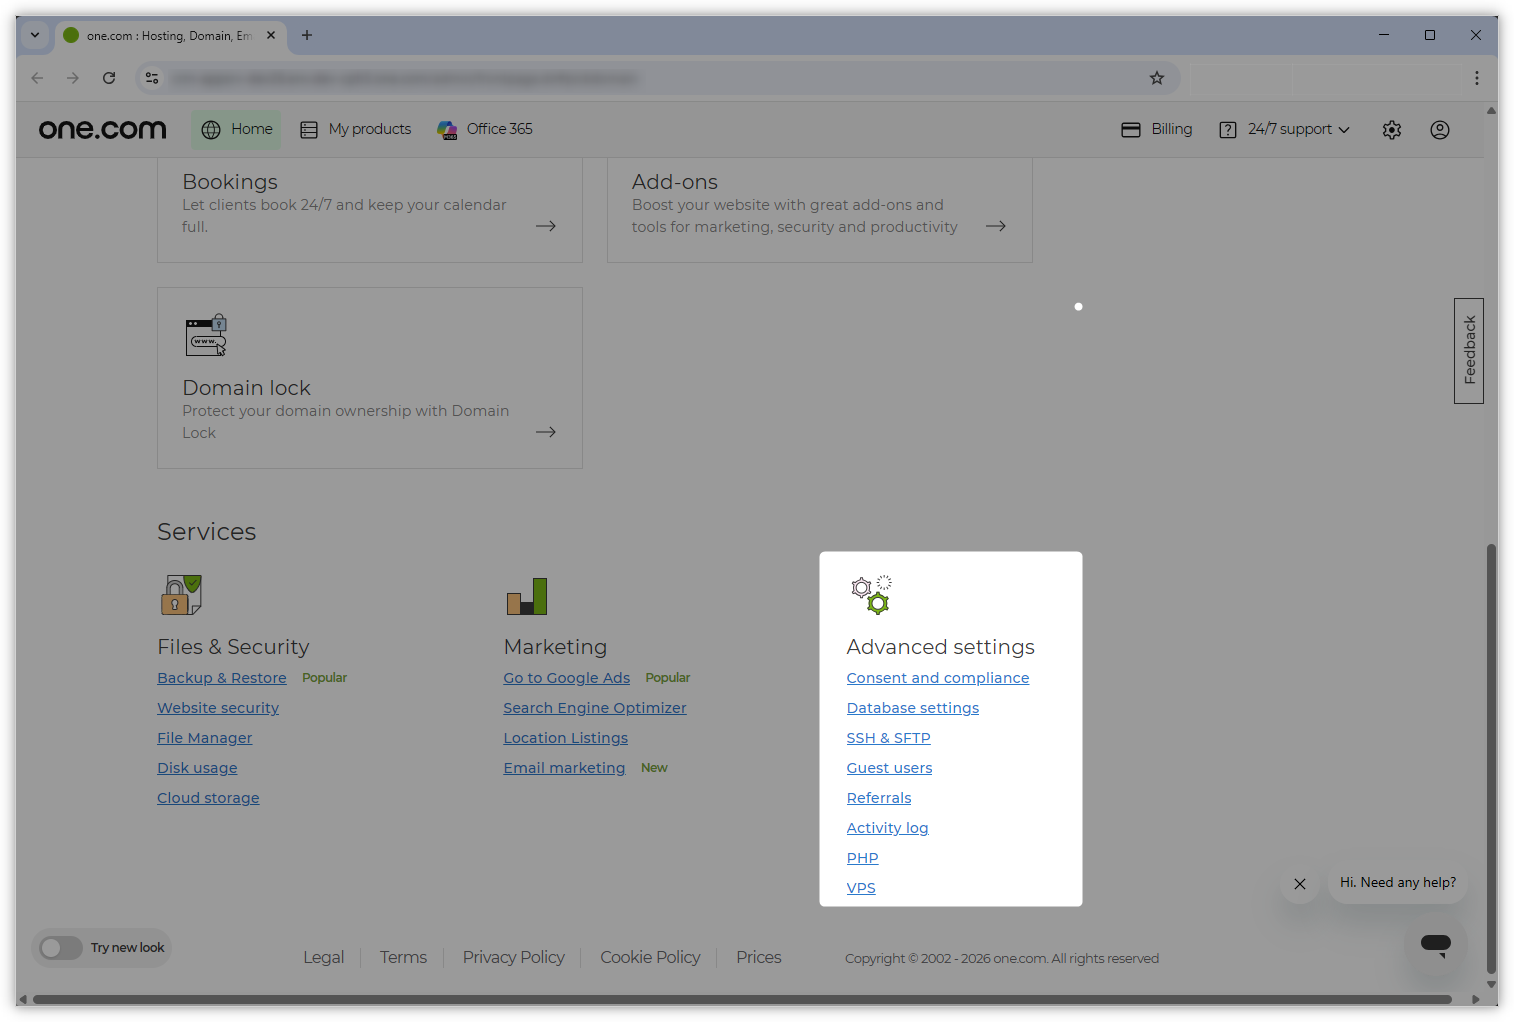Open the browser tab search chevron
The height and width of the screenshot is (1022, 1514).
pyautogui.click(x=34, y=35)
